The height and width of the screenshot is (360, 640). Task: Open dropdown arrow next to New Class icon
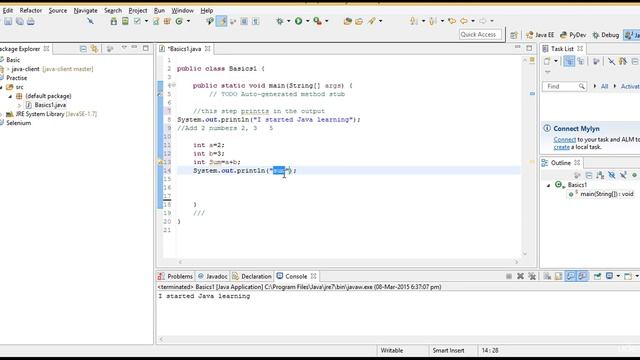click(x=188, y=21)
